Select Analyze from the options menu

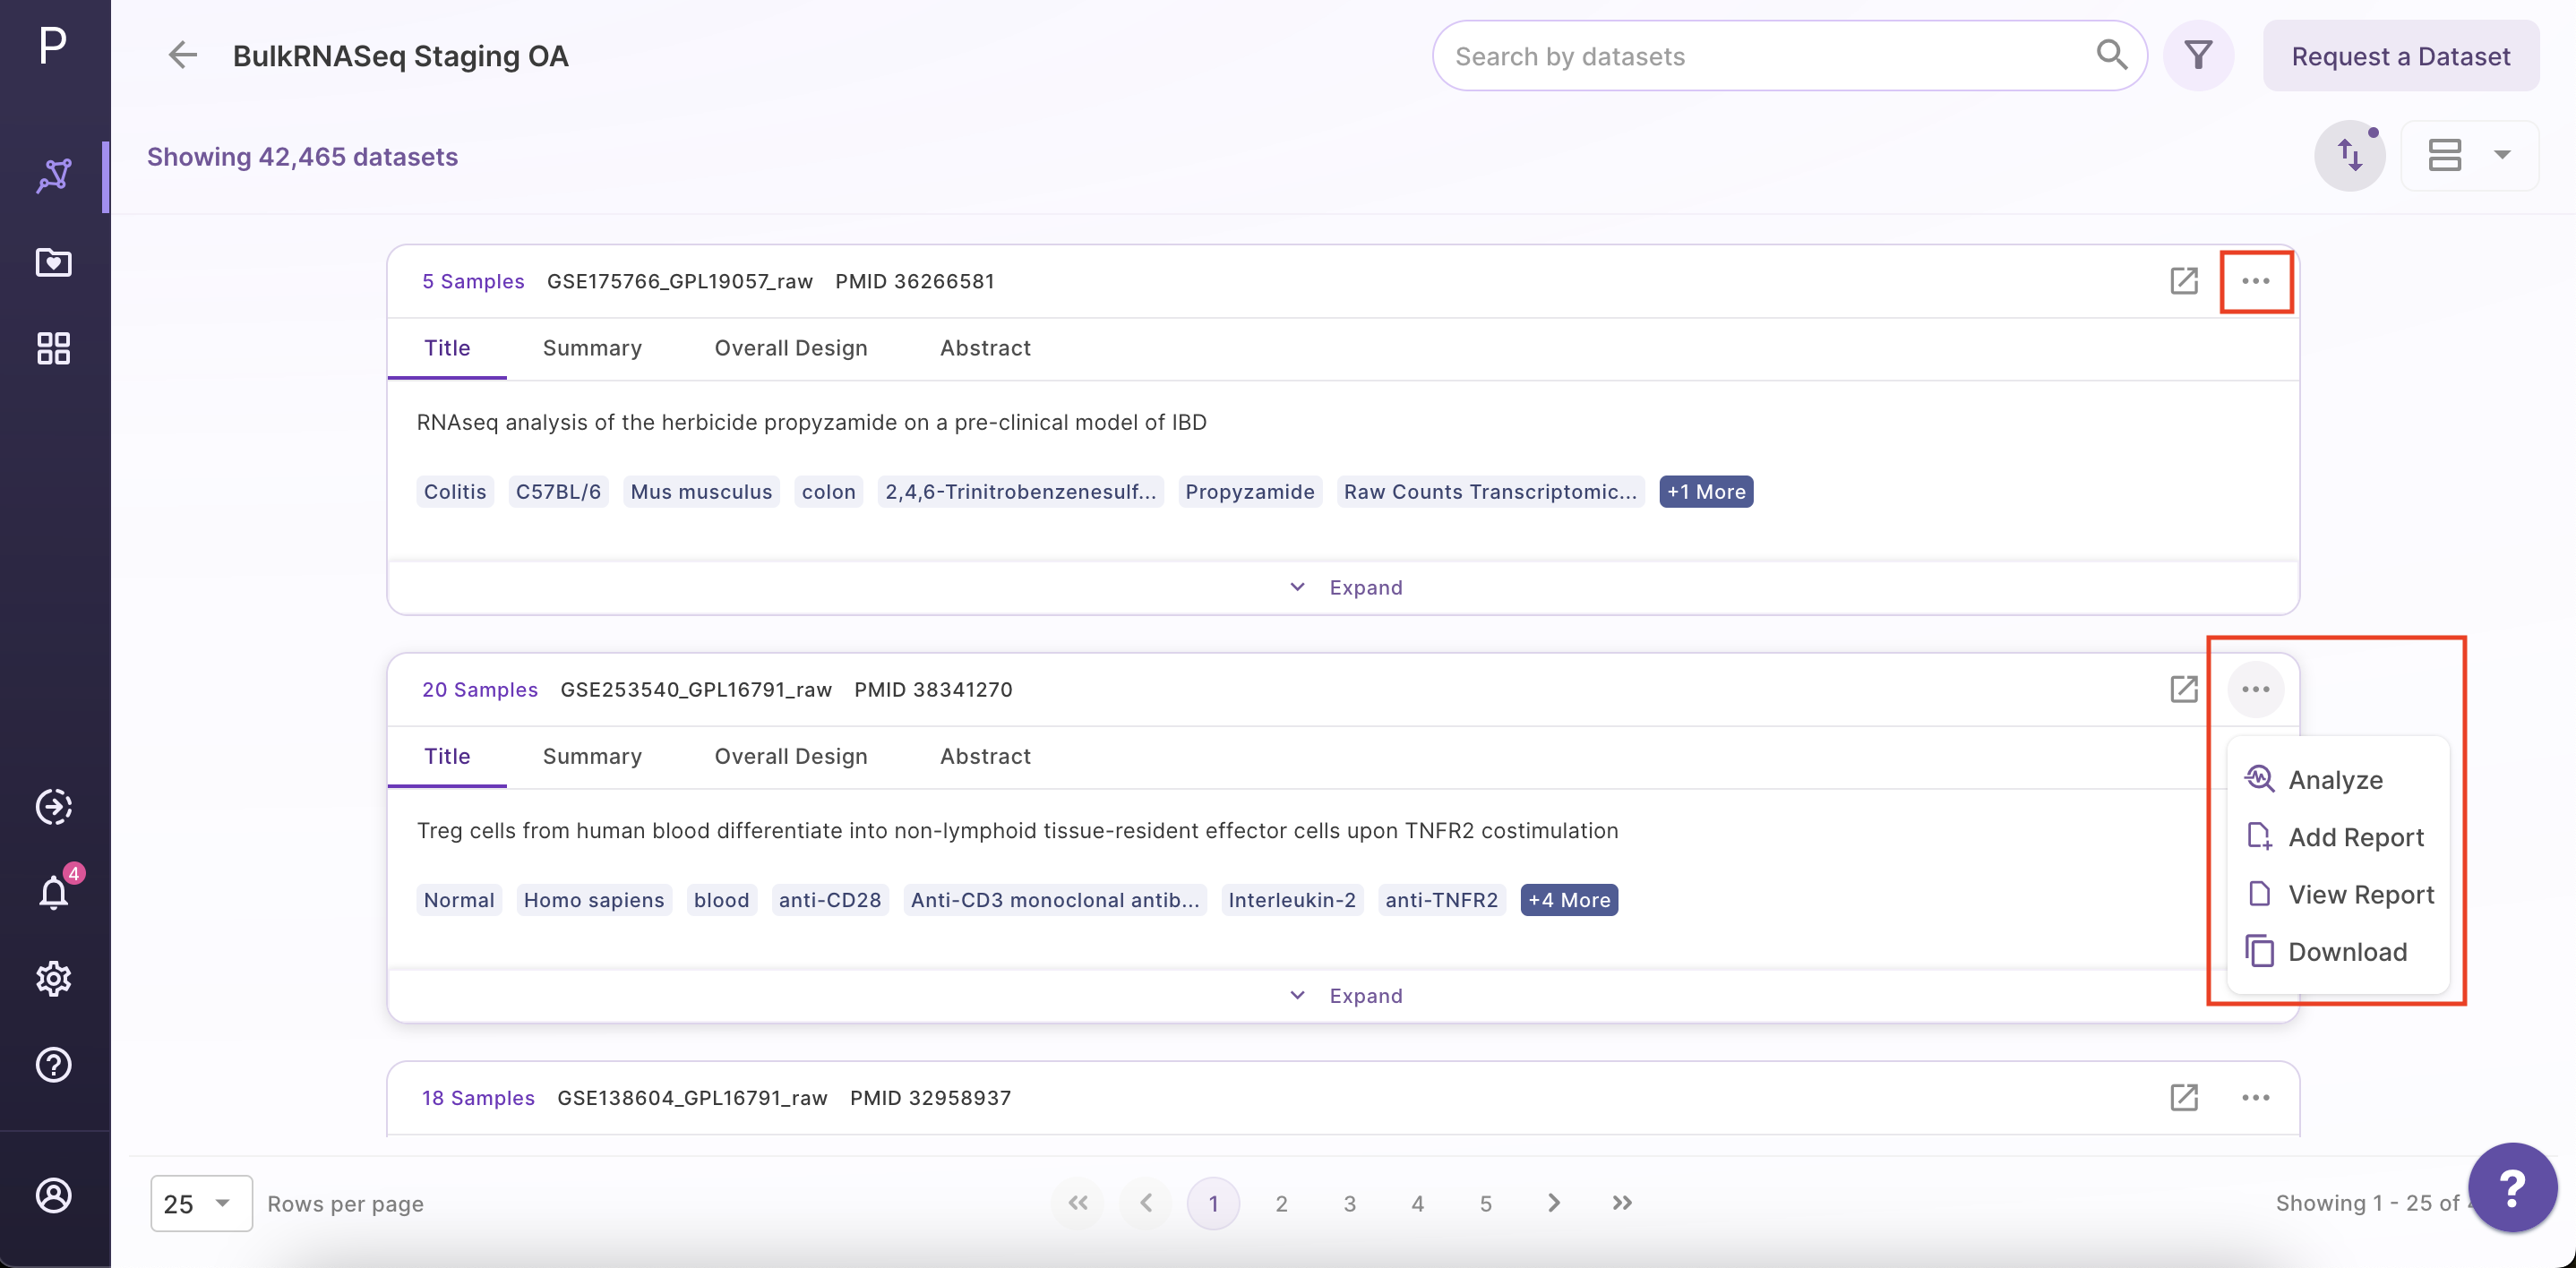[x=2338, y=779]
